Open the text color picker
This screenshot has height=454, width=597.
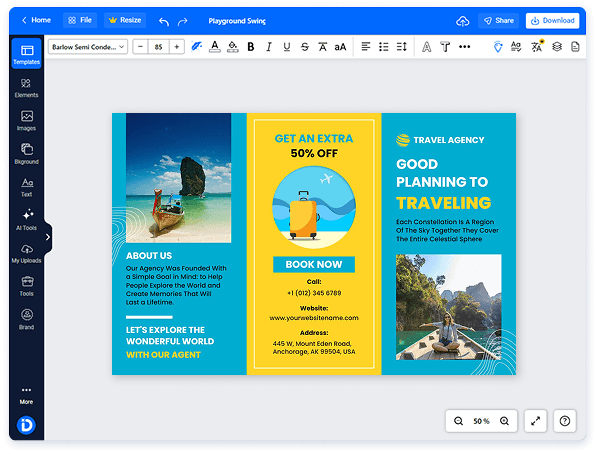click(215, 46)
